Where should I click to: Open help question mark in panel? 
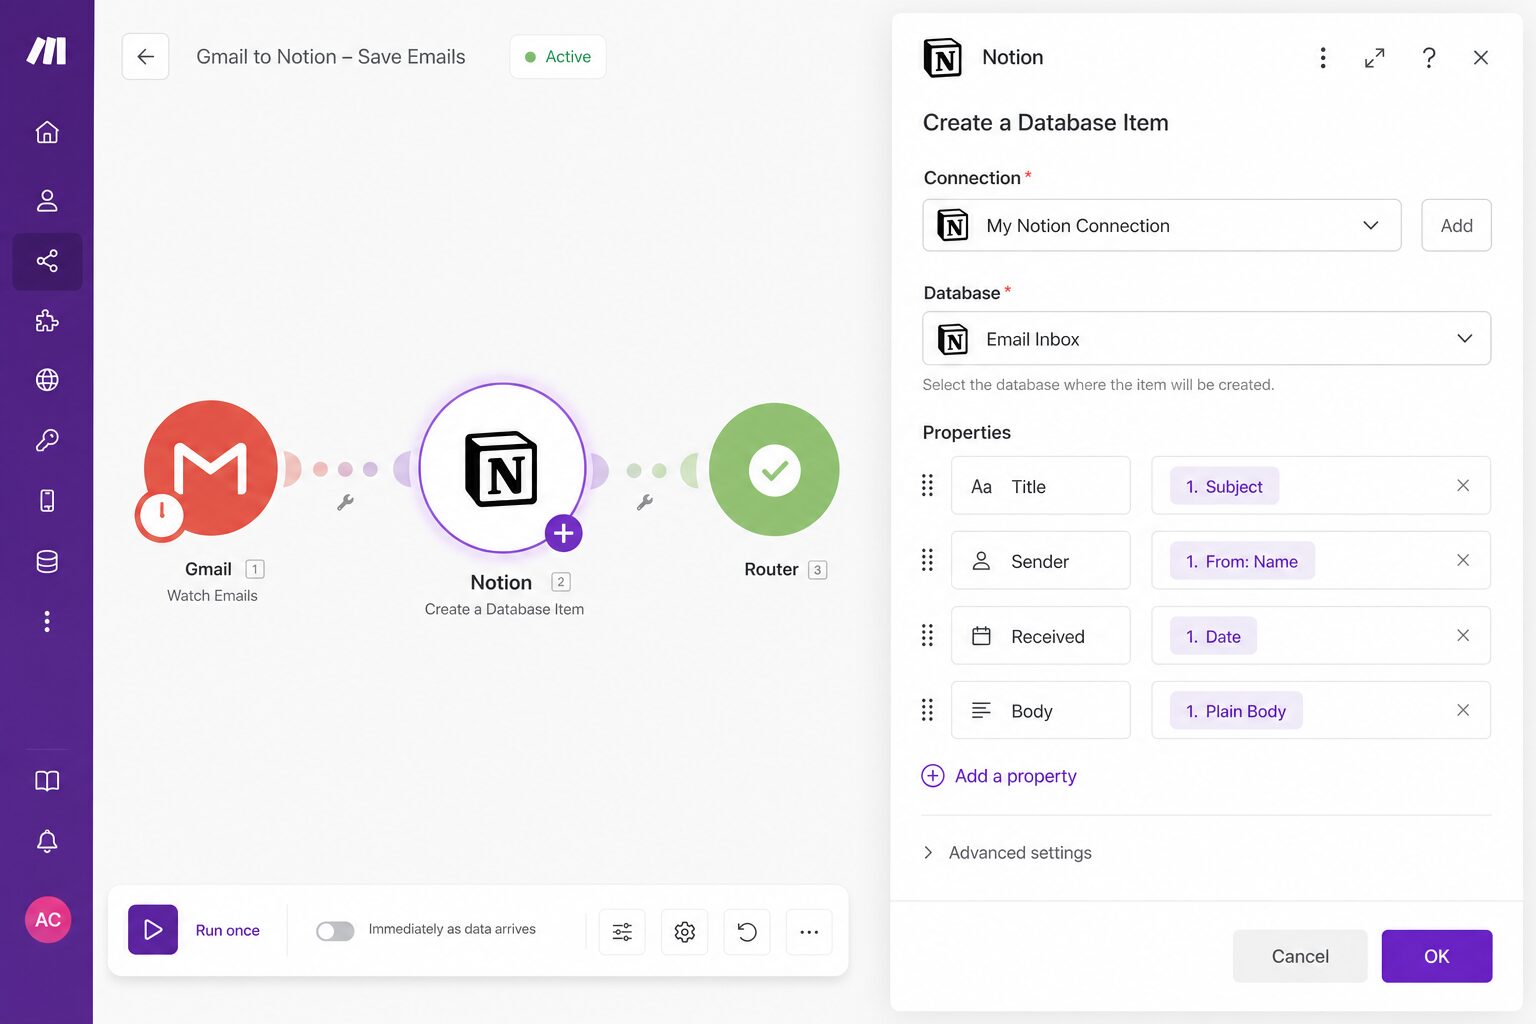tap(1429, 58)
